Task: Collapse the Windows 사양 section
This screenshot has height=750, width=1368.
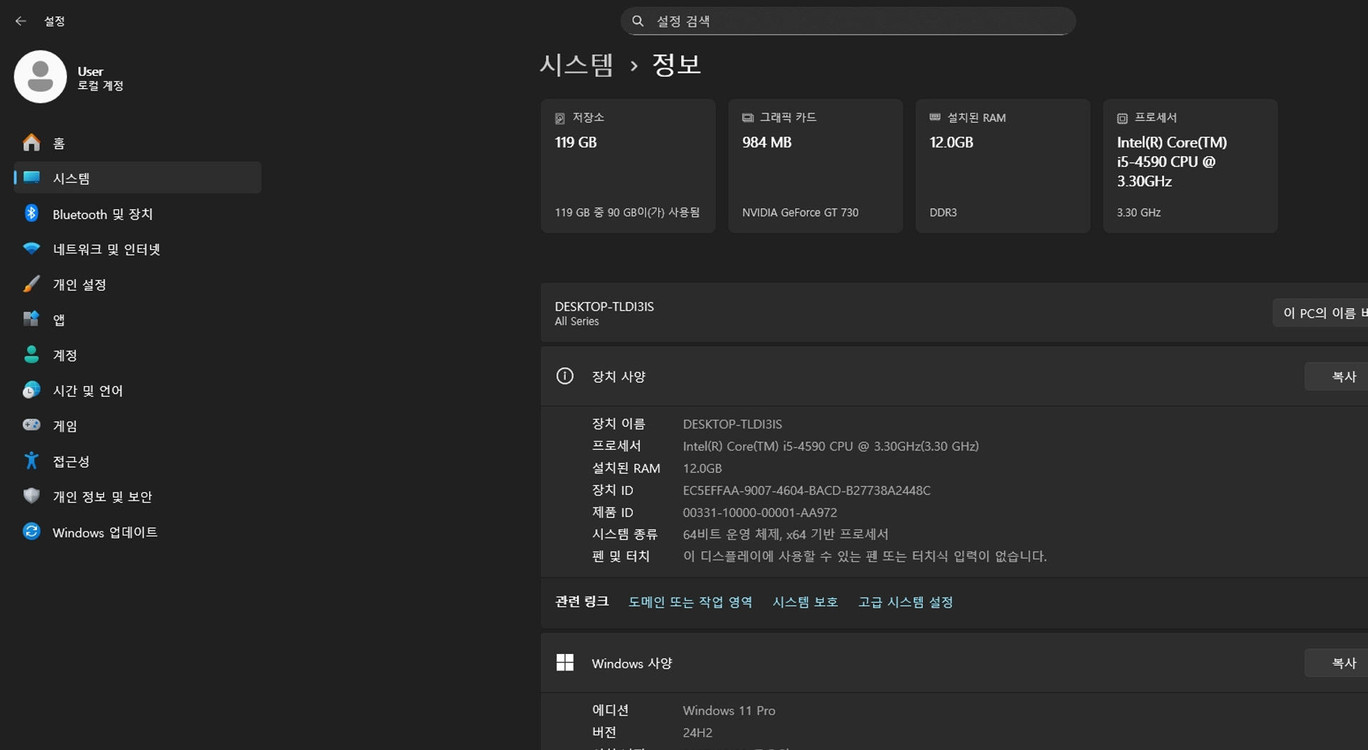Action: point(631,662)
